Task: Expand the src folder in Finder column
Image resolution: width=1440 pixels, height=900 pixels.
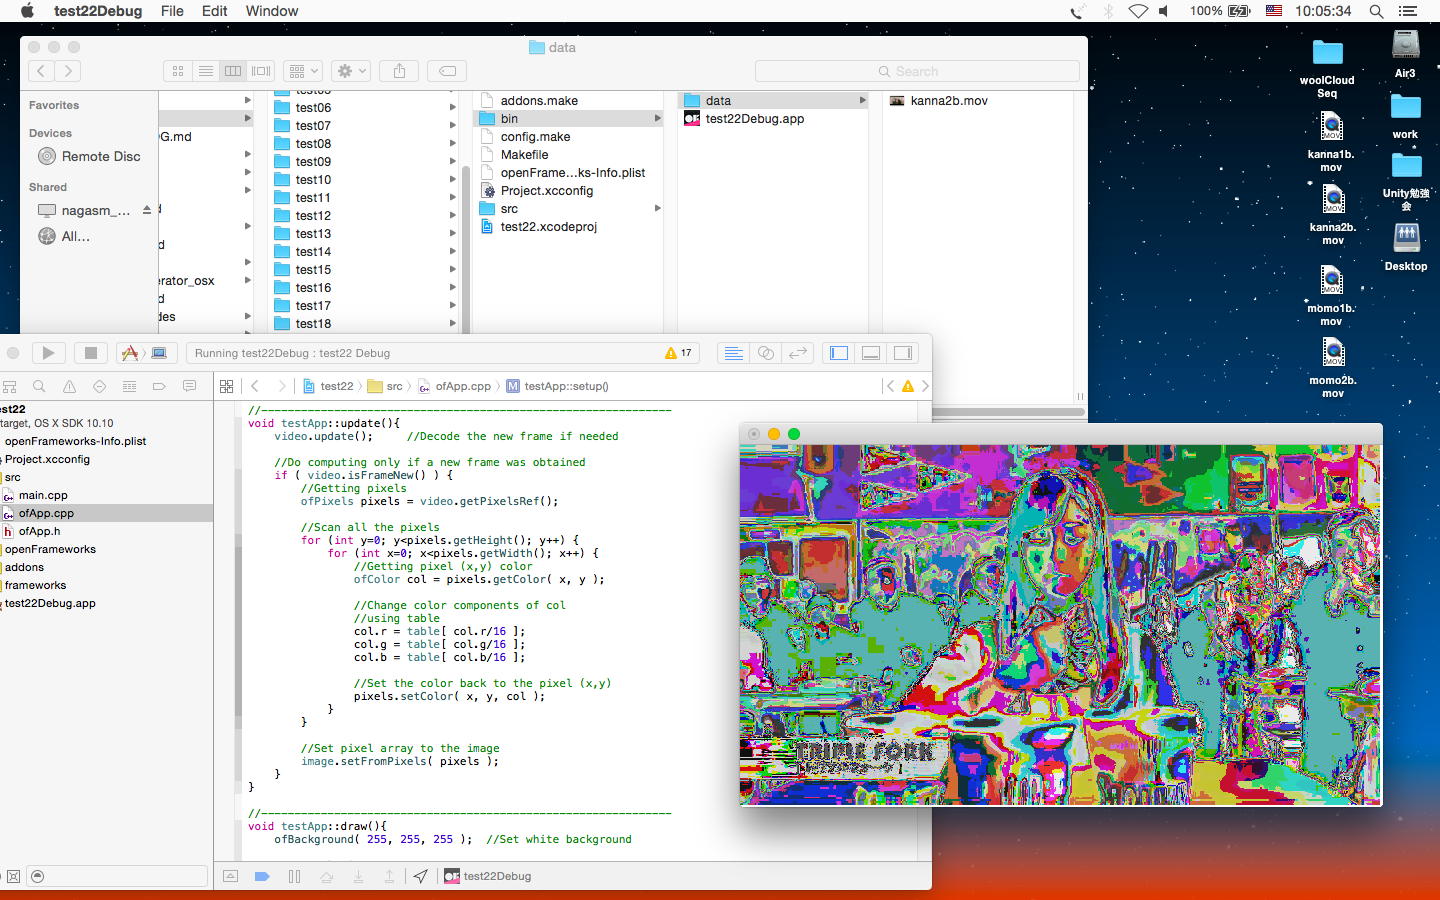Action: coord(657,209)
